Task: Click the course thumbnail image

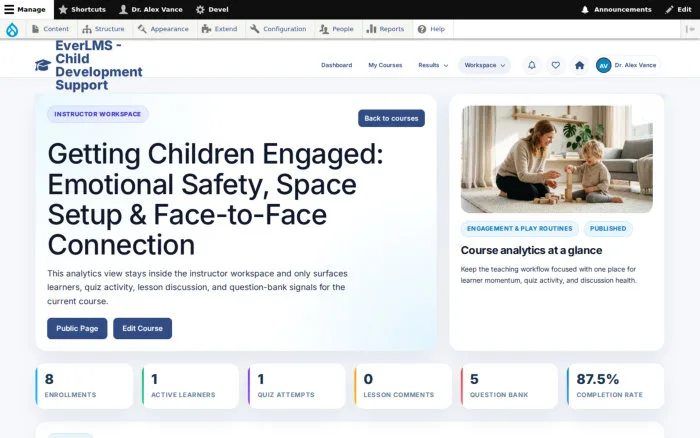Action: [557, 159]
